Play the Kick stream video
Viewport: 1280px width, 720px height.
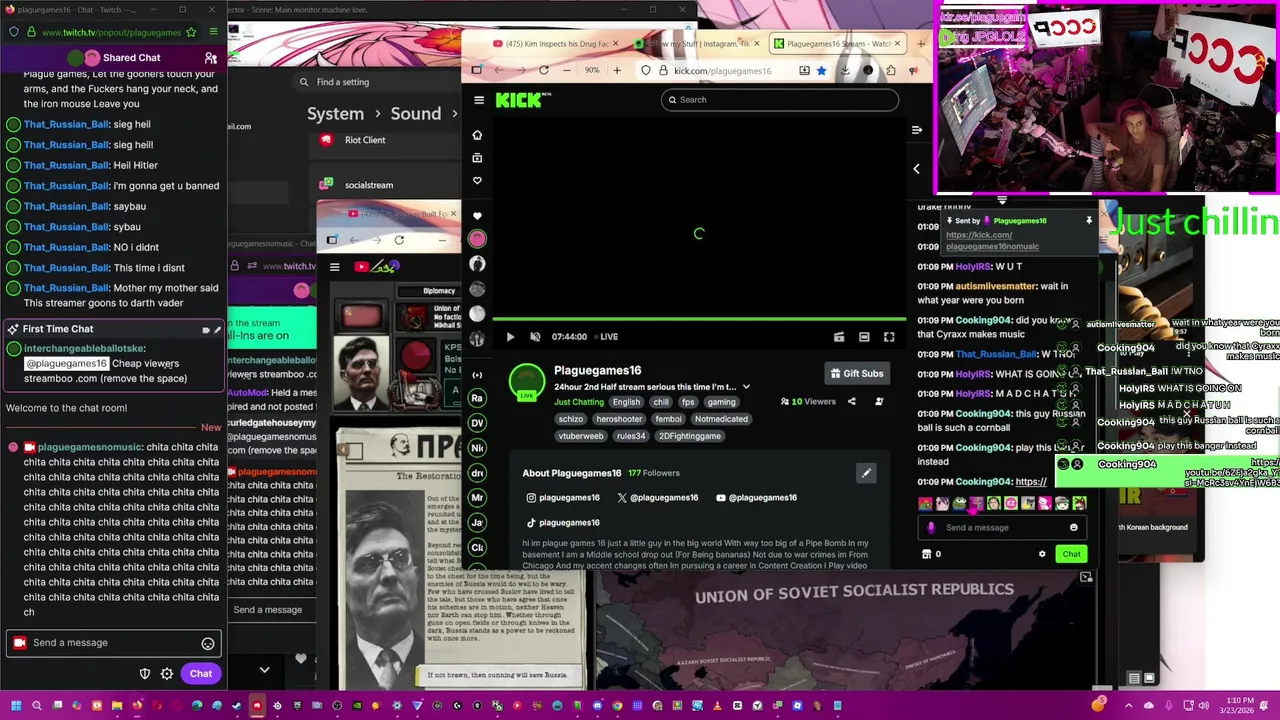point(510,337)
